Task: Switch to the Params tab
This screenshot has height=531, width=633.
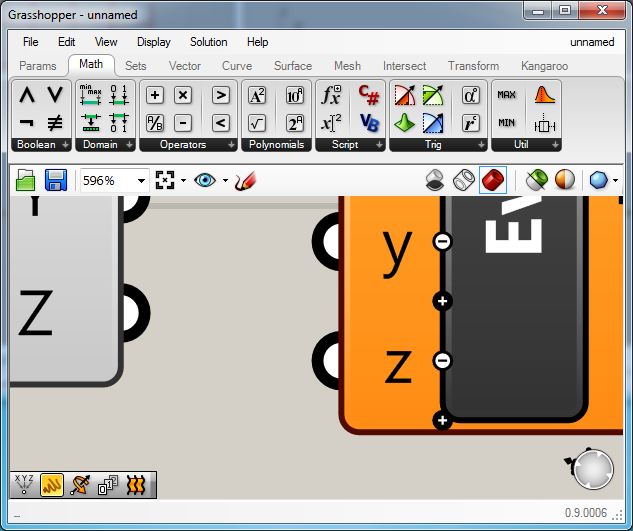Action: [x=38, y=66]
